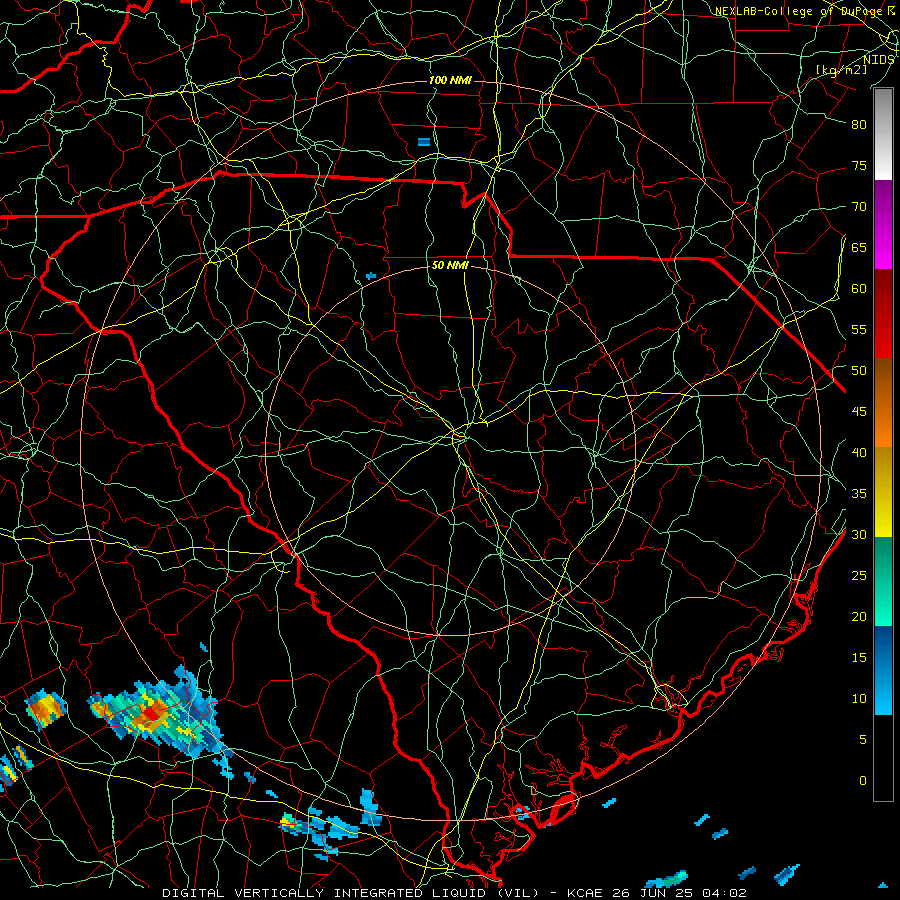Click the 55 value on color scale
Image resolution: width=900 pixels, height=900 pixels.
point(859,329)
